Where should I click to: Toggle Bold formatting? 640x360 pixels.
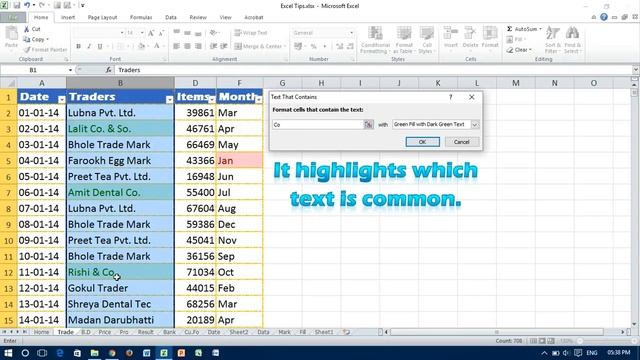click(78, 47)
